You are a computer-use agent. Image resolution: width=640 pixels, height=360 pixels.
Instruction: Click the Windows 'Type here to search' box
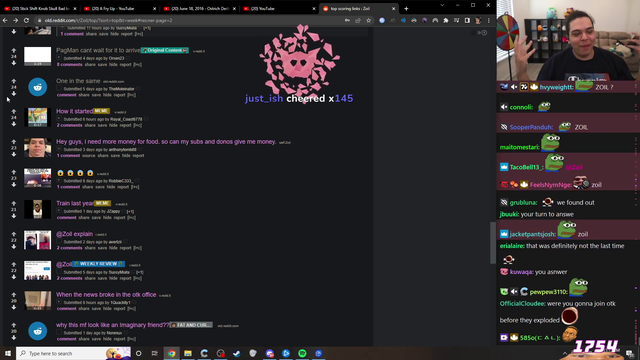tap(73, 353)
